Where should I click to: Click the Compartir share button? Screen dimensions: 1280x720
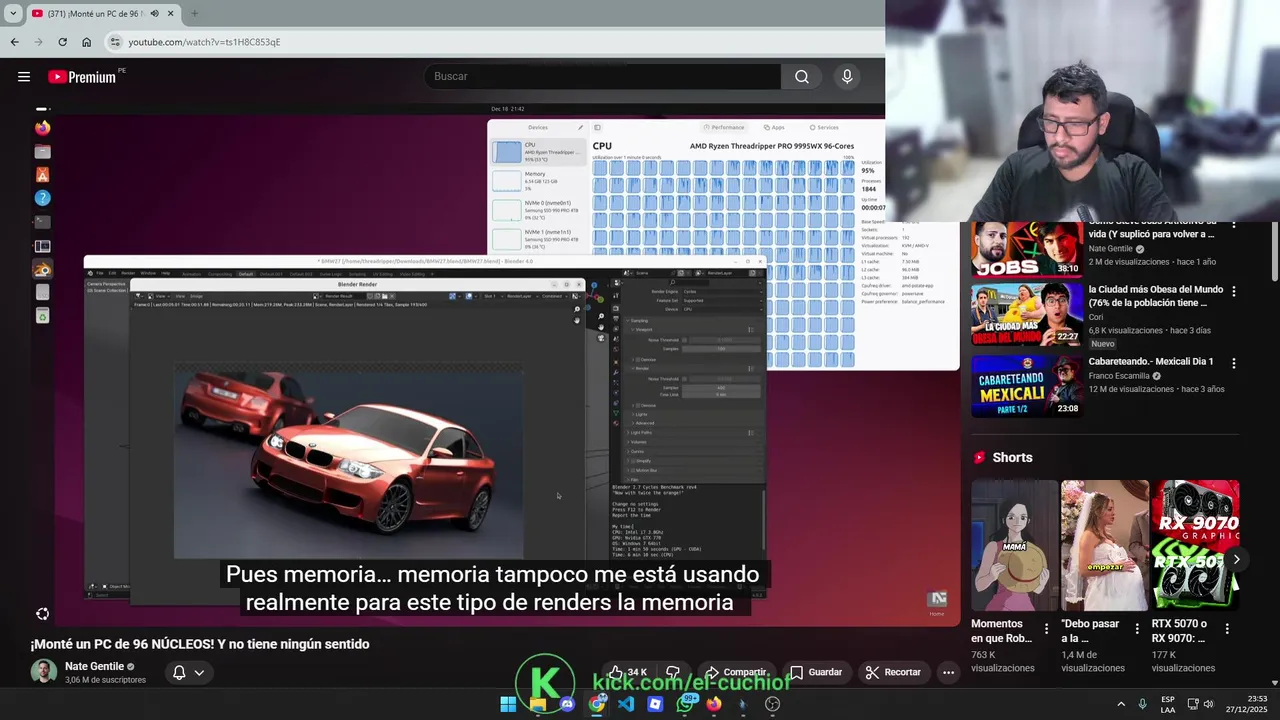(x=735, y=672)
